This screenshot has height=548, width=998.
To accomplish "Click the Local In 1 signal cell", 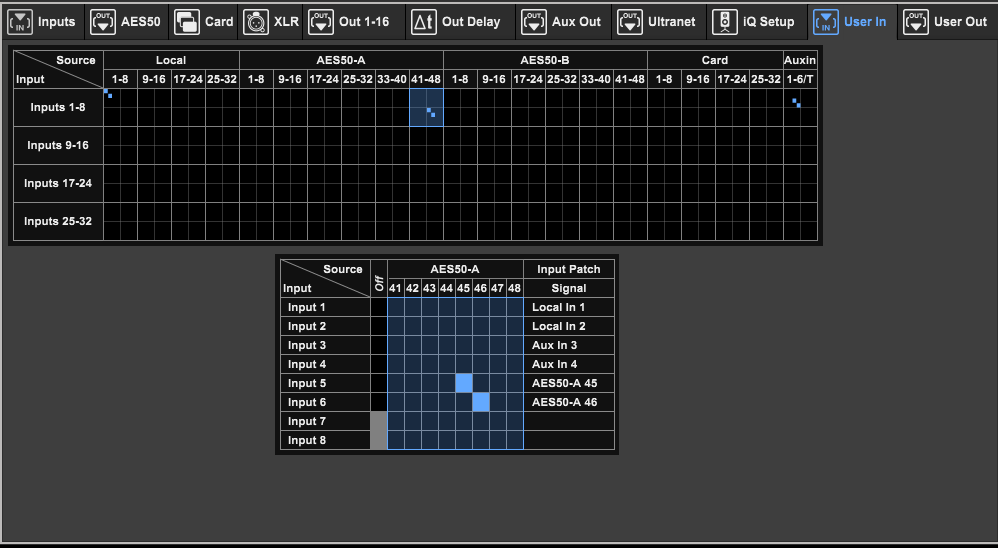I will point(569,307).
